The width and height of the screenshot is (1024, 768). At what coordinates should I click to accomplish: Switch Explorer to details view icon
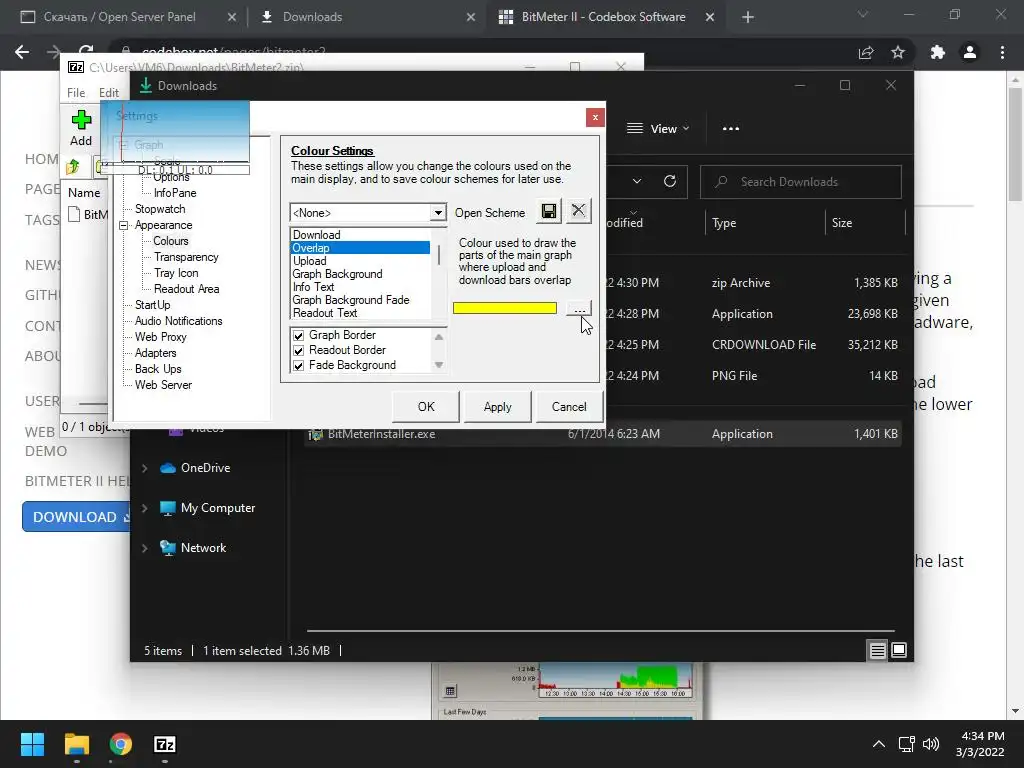pyautogui.click(x=878, y=650)
